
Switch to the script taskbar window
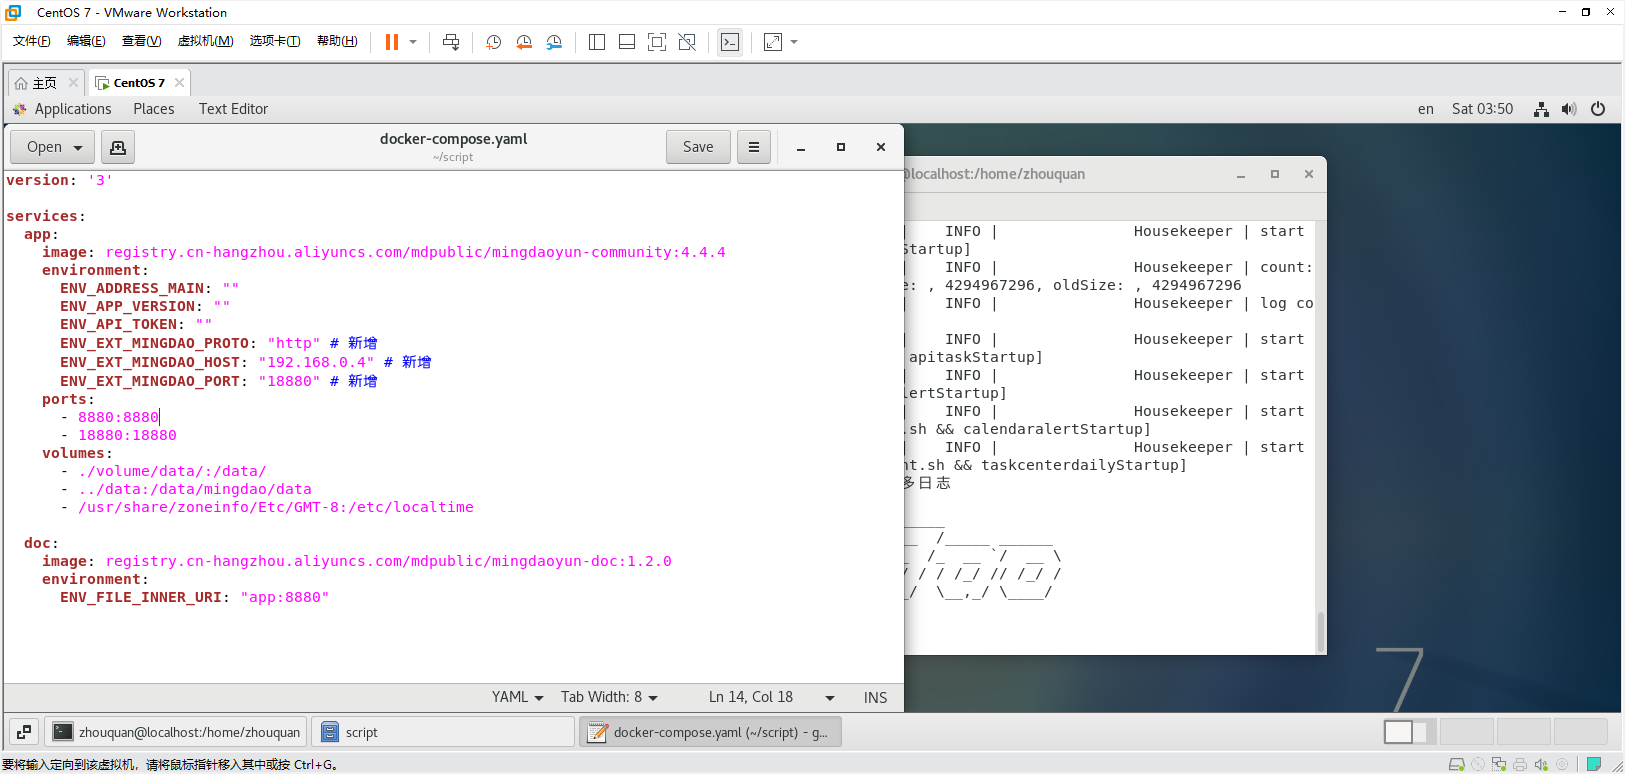442,732
